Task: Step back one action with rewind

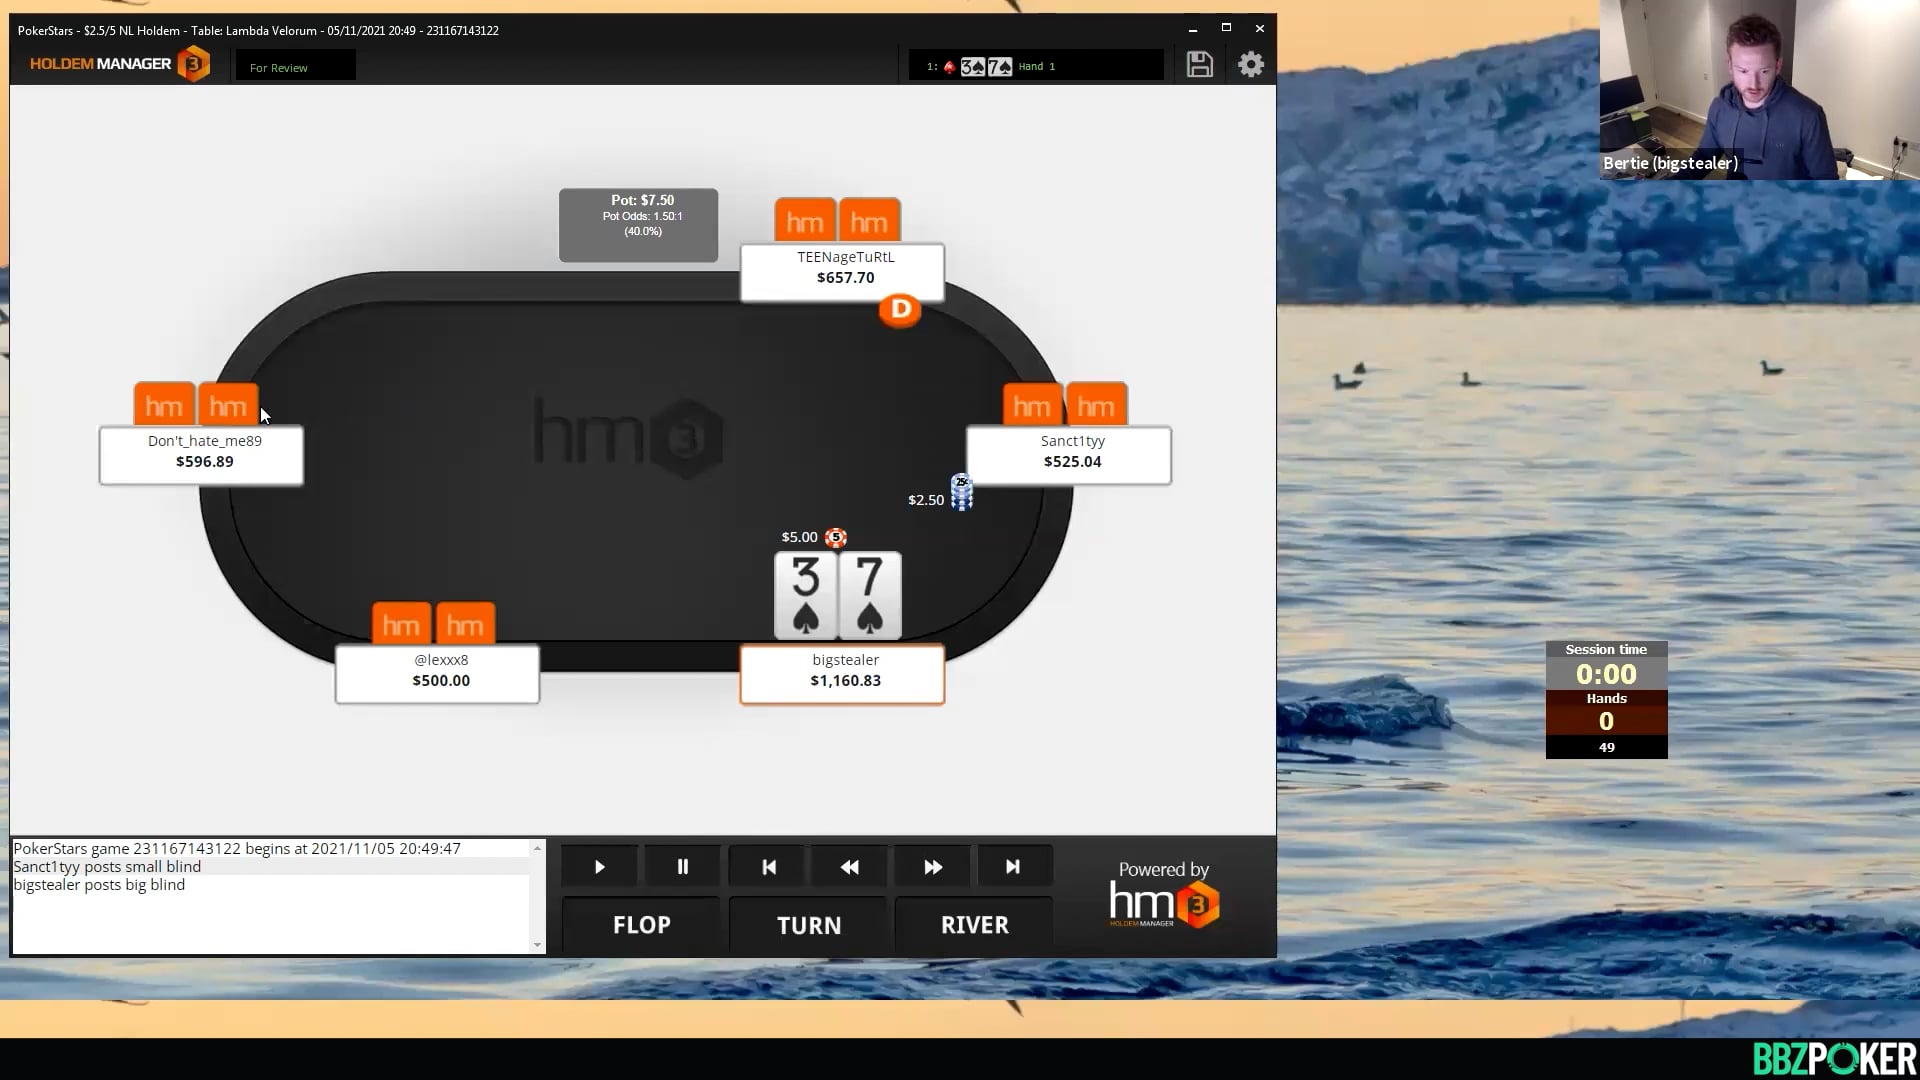Action: pyautogui.click(x=849, y=867)
